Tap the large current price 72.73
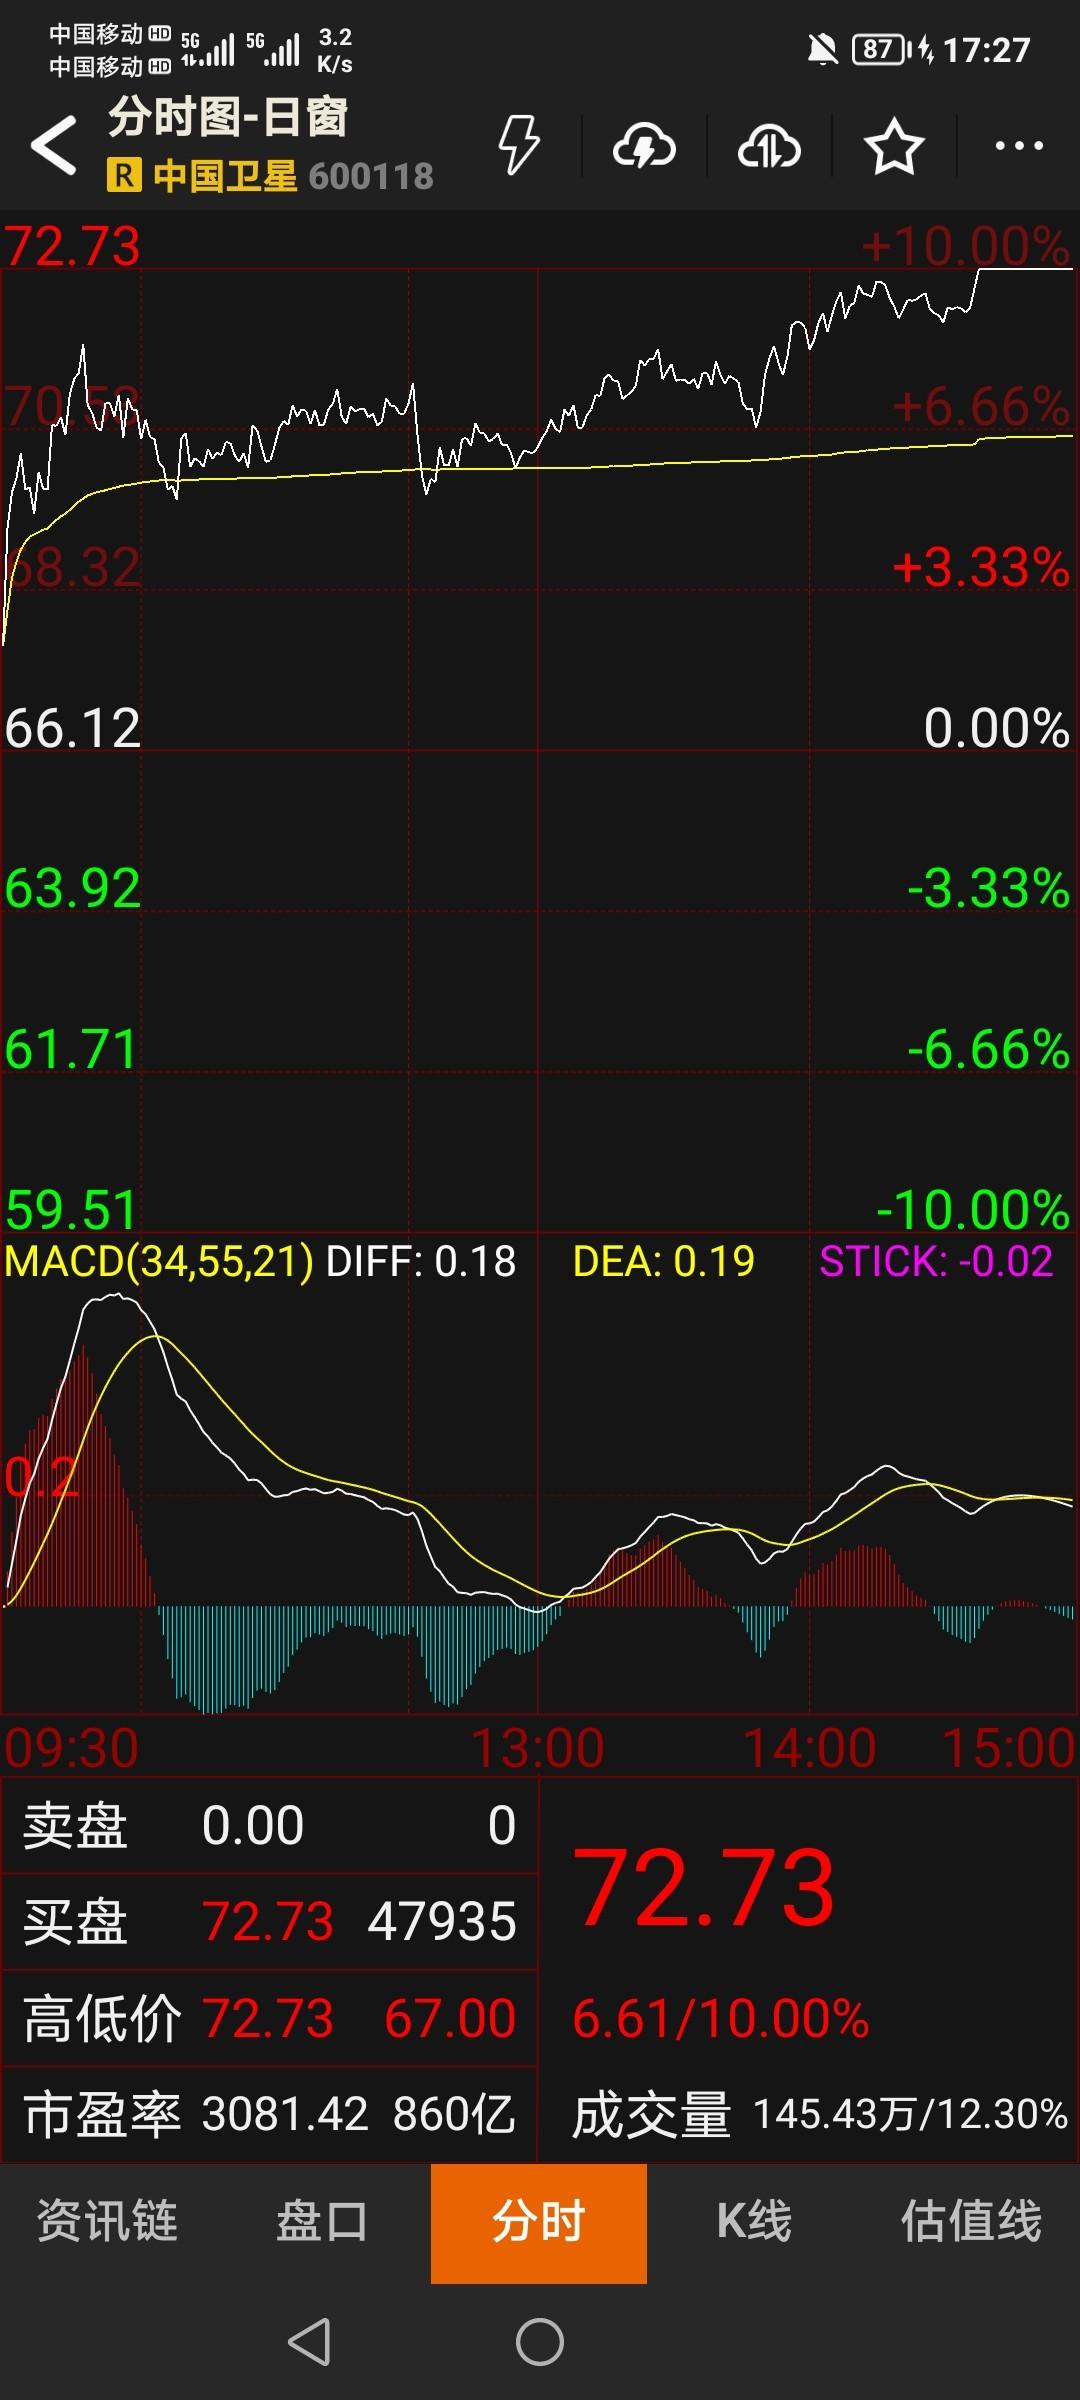The height and width of the screenshot is (2400, 1080). point(704,1887)
